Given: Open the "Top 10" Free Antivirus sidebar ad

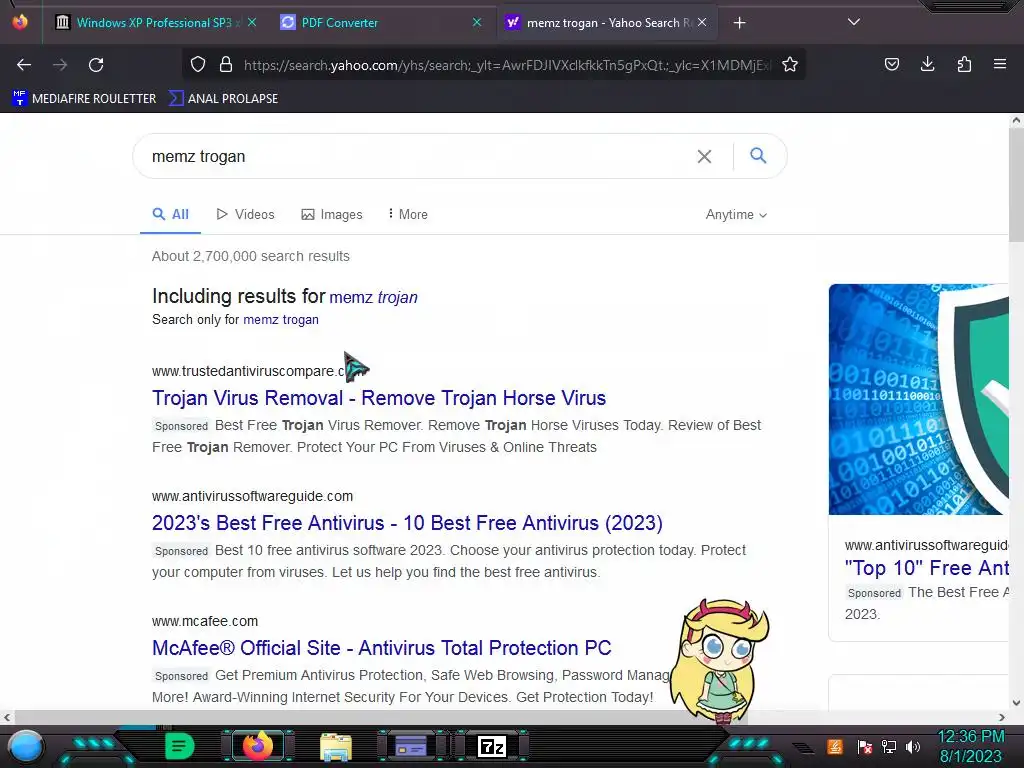Looking at the screenshot, I should 927,568.
